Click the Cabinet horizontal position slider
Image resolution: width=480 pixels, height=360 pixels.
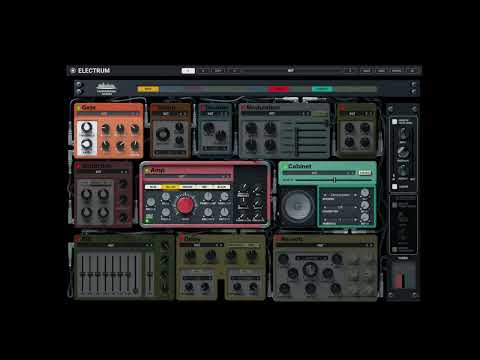click(x=334, y=180)
